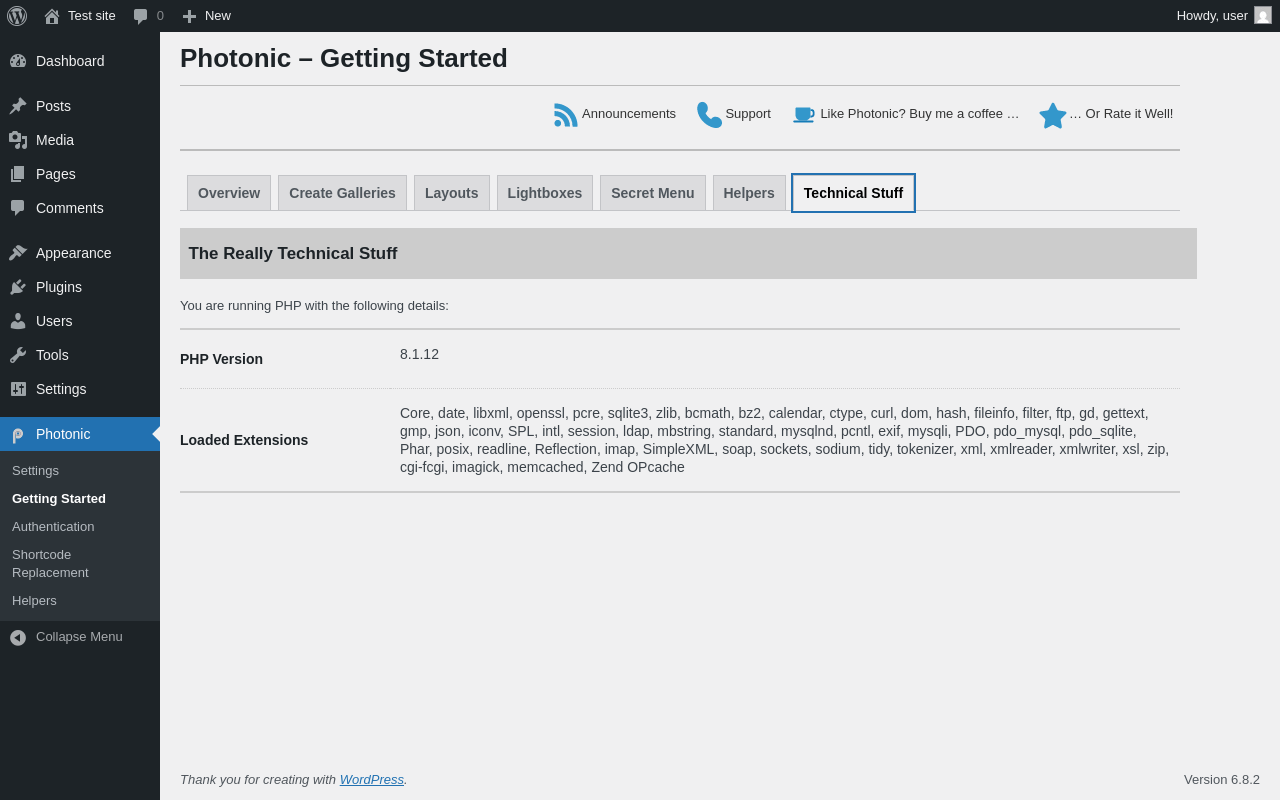Click the Announcements RSS feed icon
This screenshot has width=1280, height=800.
coord(566,115)
